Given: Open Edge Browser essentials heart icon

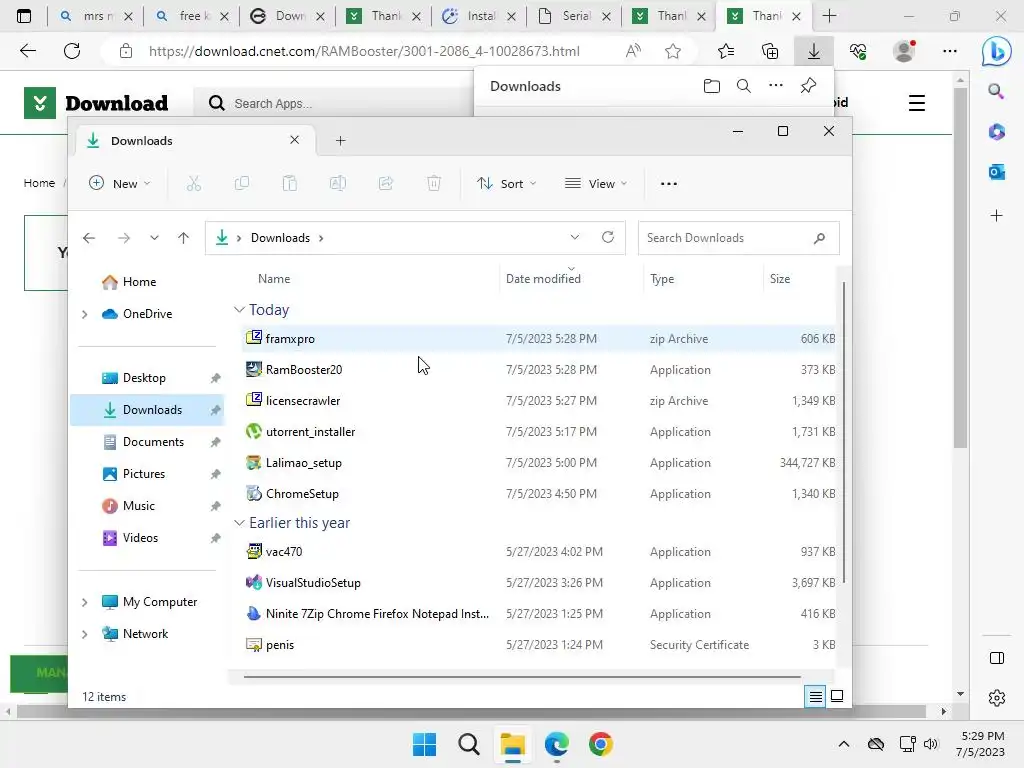Looking at the screenshot, I should coord(858,51).
